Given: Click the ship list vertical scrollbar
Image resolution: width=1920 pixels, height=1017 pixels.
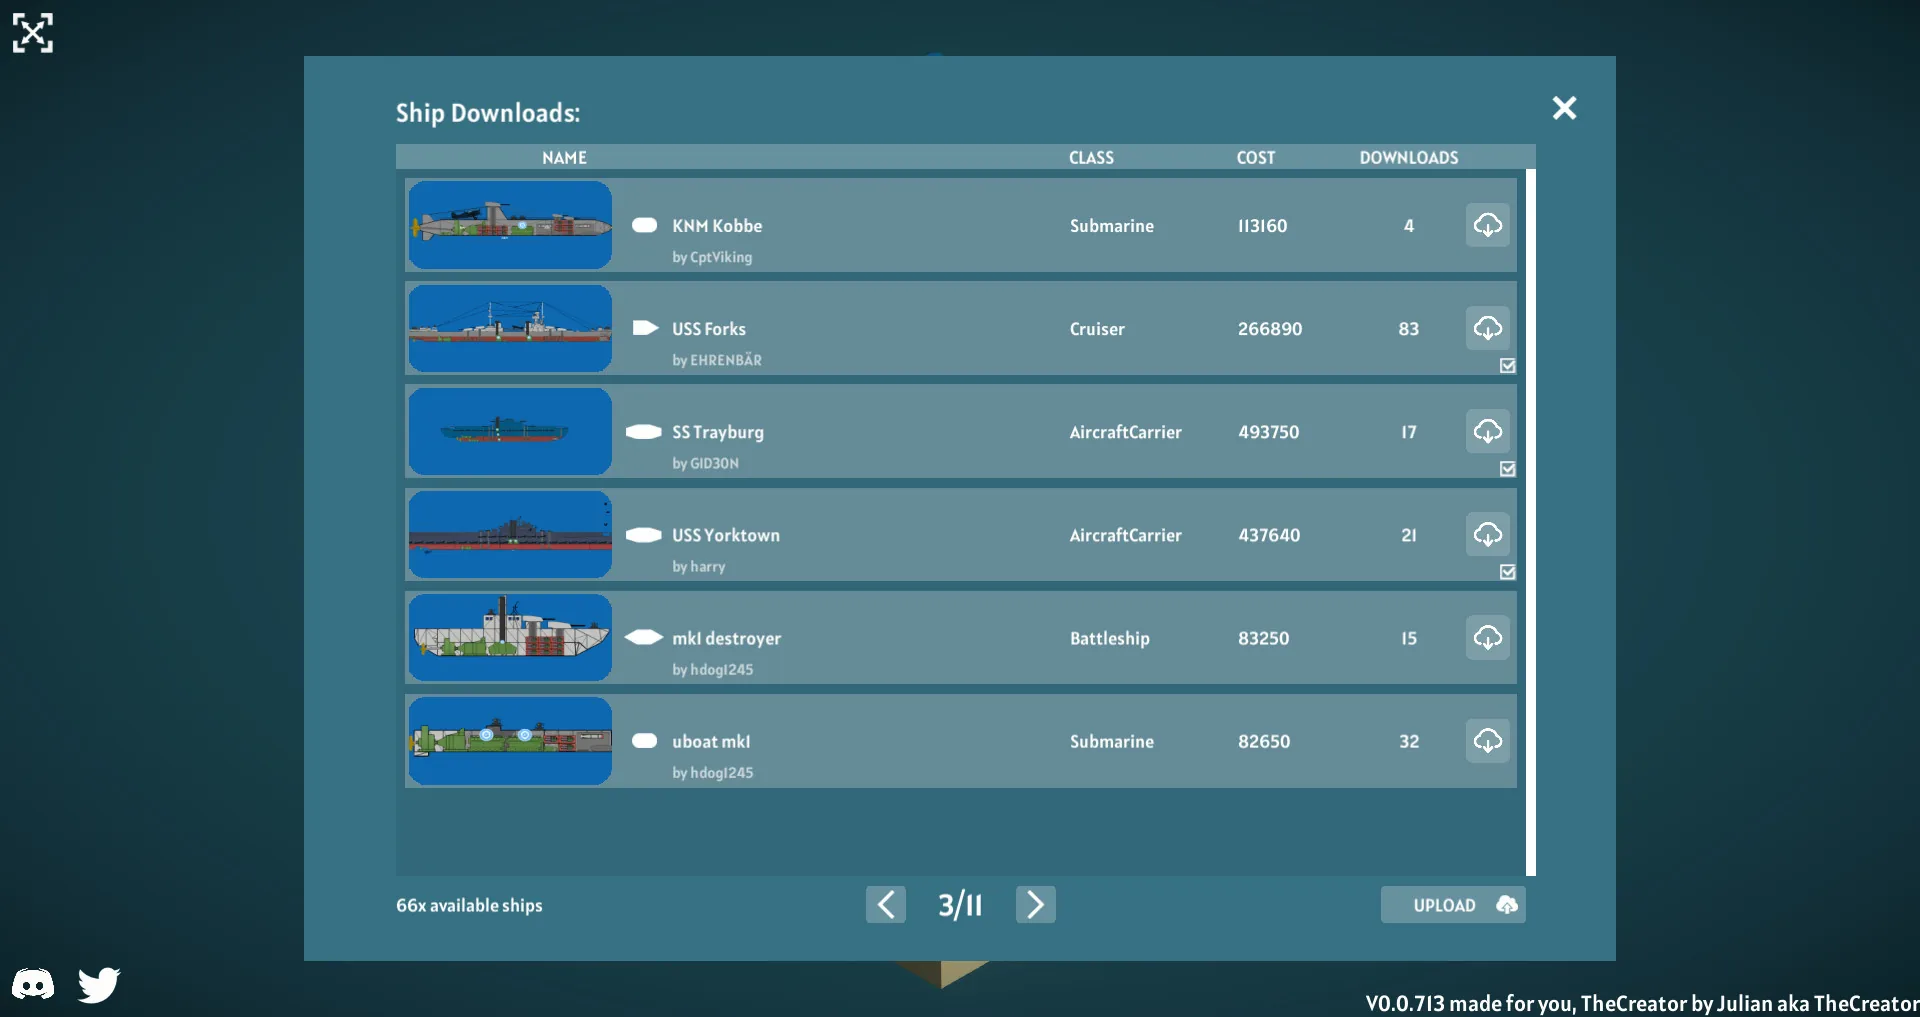Looking at the screenshot, I should coord(1530,522).
